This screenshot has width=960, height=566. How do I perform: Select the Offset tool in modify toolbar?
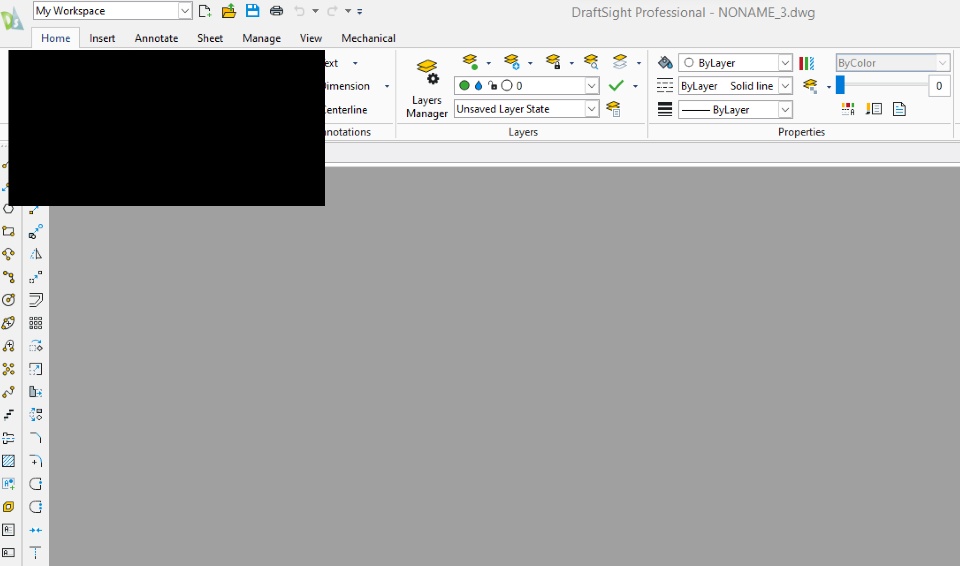coord(36,300)
